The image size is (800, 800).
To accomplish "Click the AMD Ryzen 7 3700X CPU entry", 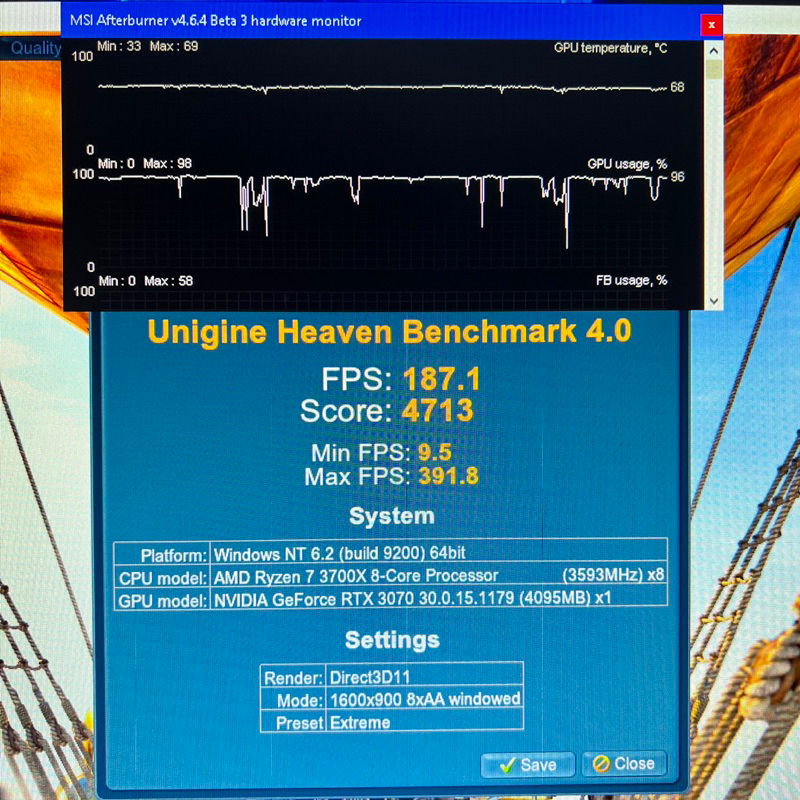I will pyautogui.click(x=356, y=576).
